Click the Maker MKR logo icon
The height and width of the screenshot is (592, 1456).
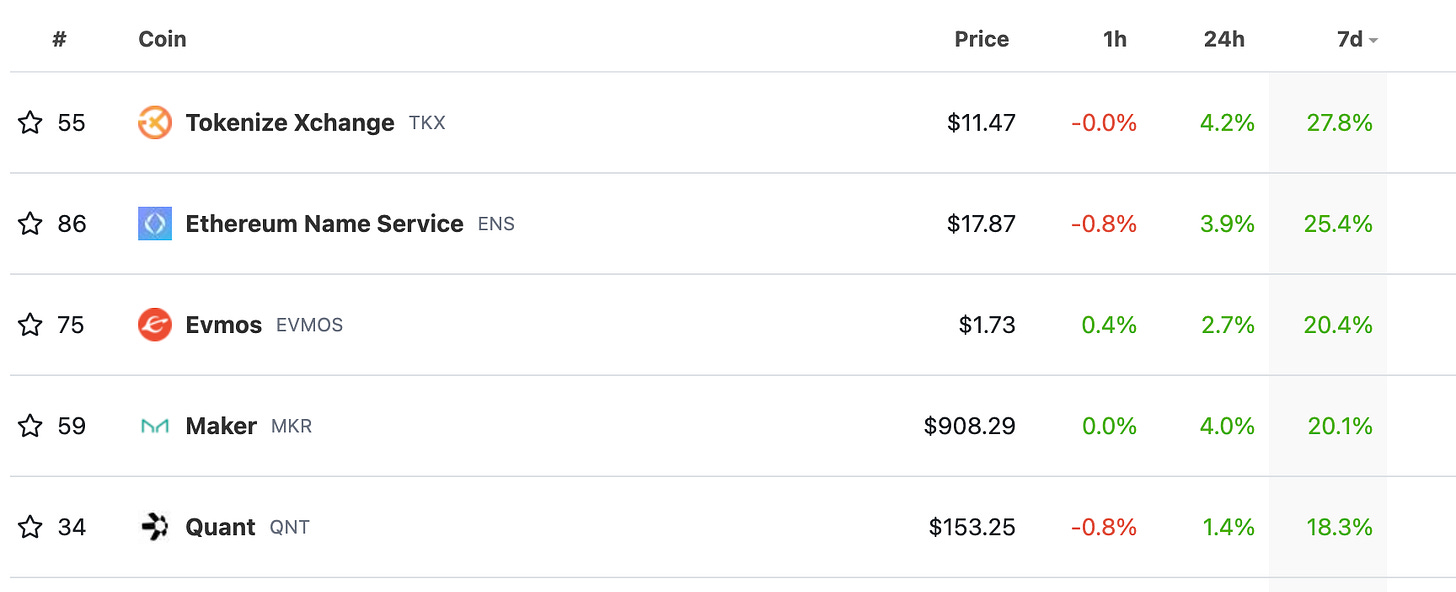click(x=155, y=426)
